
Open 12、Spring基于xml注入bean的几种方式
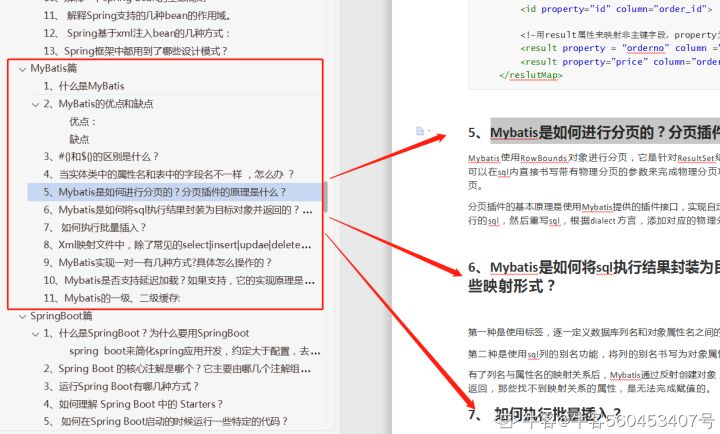tap(137, 33)
